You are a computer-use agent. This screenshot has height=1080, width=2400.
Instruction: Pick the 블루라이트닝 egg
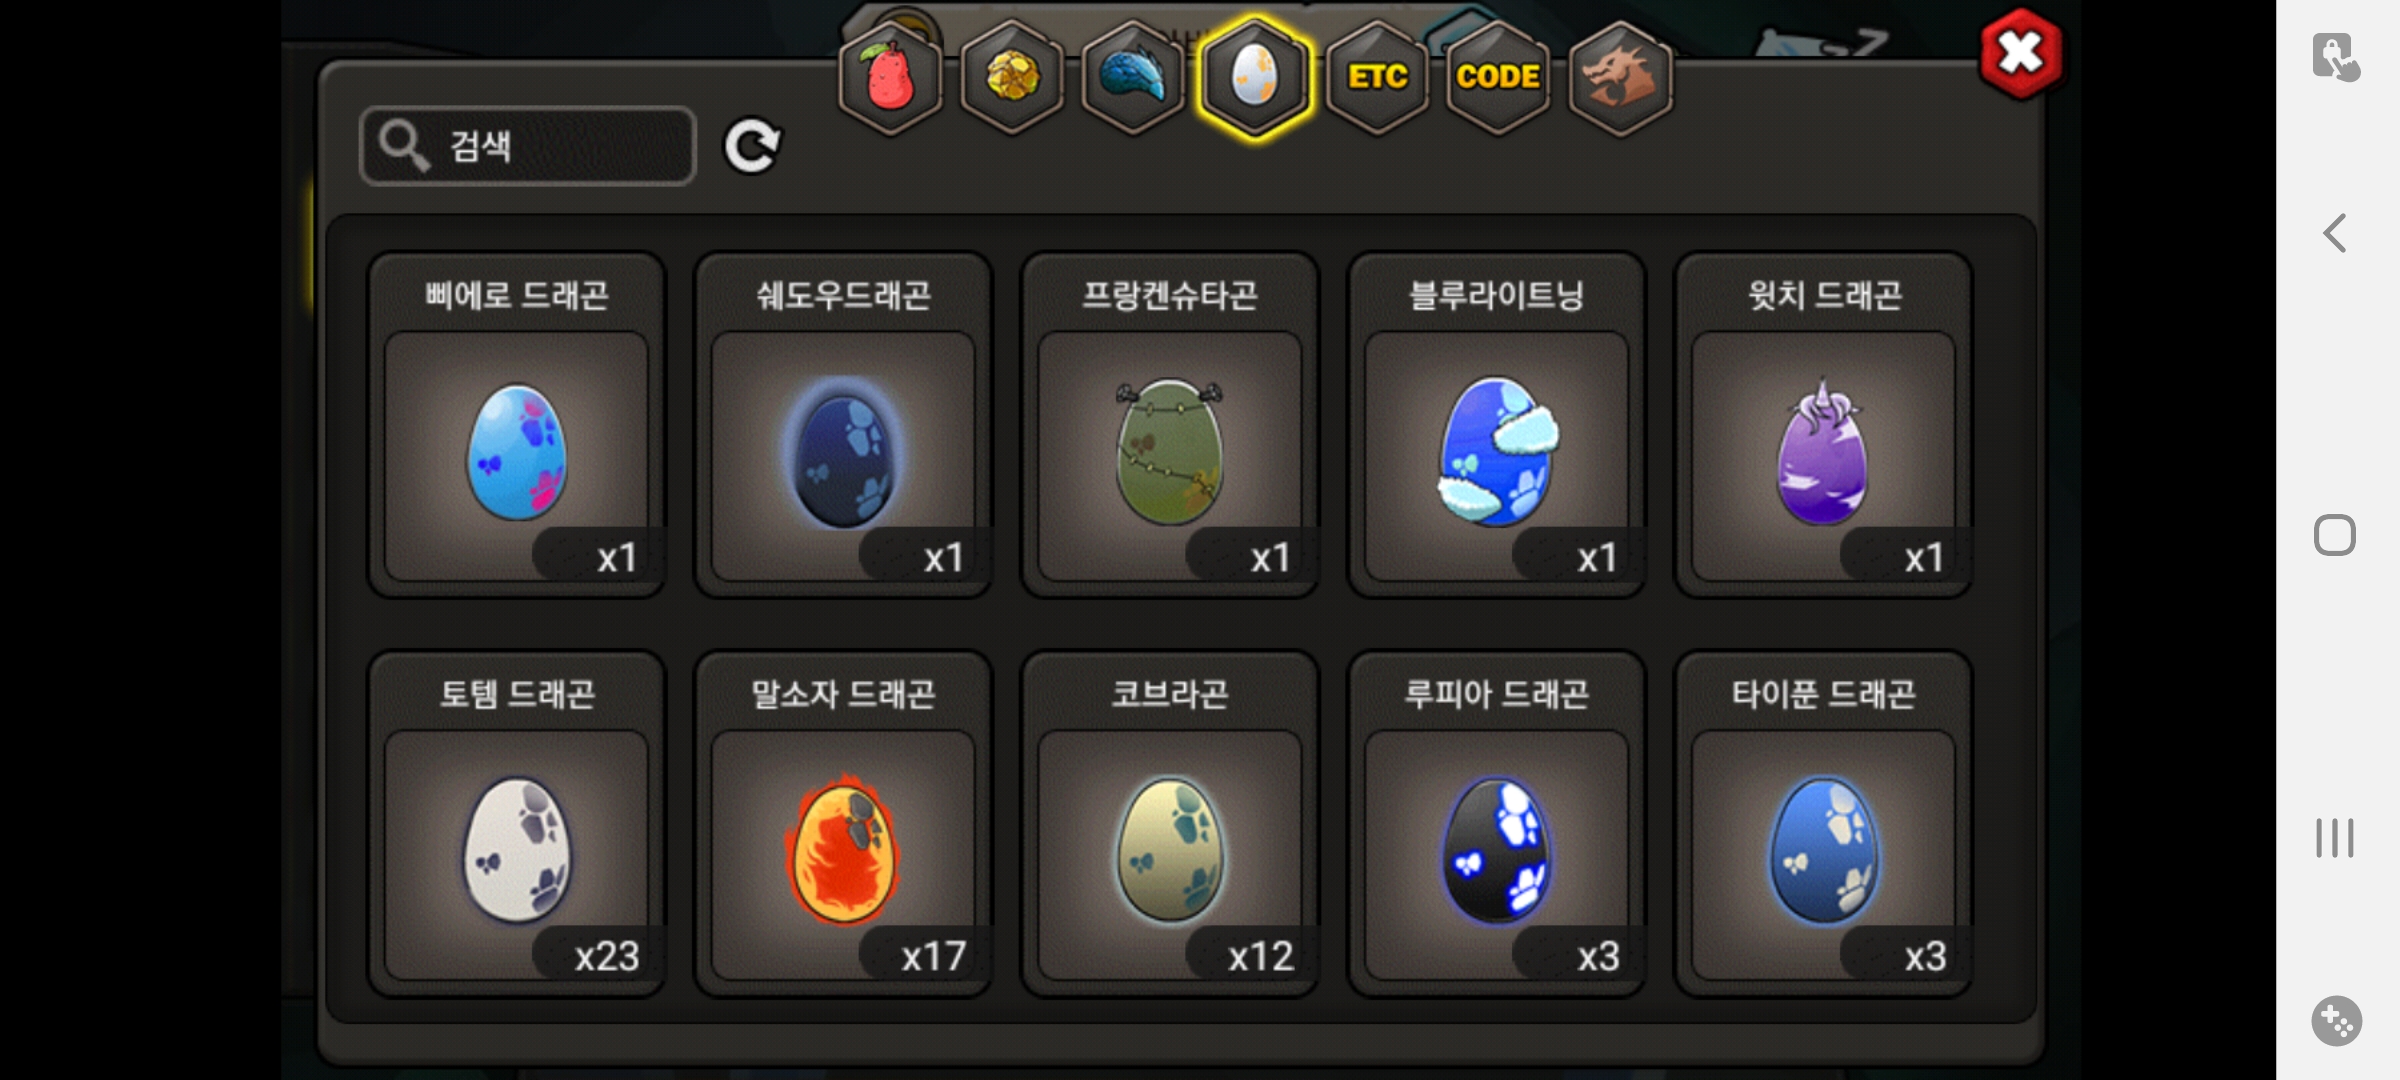click(x=1497, y=425)
